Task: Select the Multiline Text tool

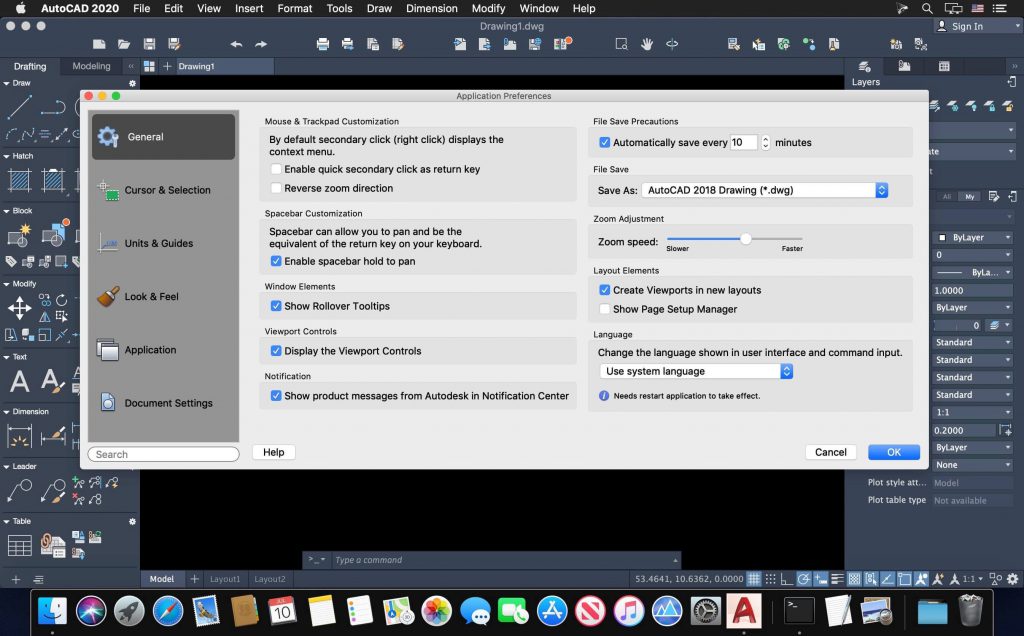Action: click(19, 381)
